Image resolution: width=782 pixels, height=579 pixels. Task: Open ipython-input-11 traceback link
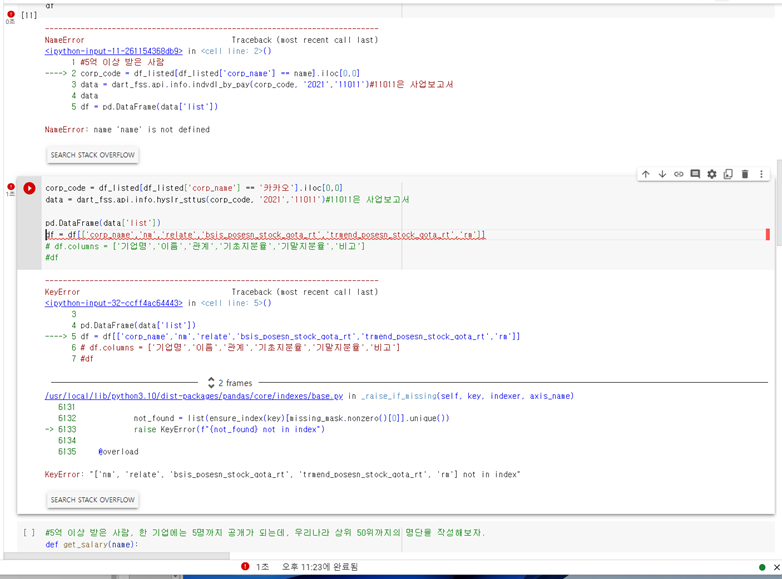114,51
